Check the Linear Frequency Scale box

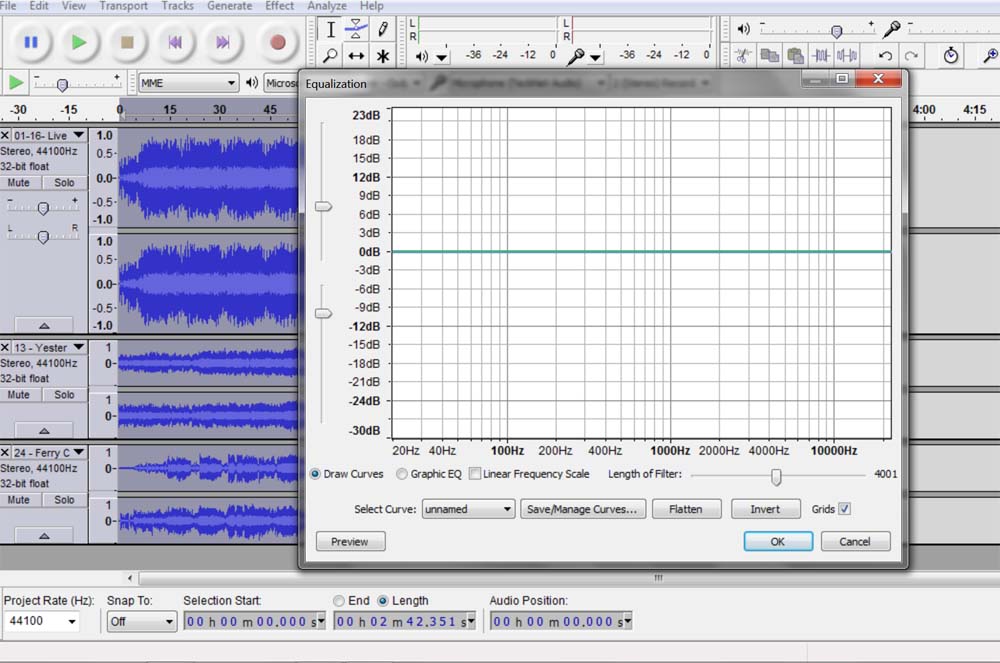(475, 474)
